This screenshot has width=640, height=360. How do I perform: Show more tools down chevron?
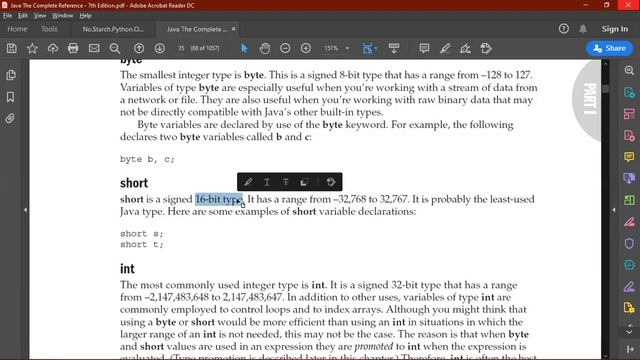pyautogui.click(x=629, y=332)
